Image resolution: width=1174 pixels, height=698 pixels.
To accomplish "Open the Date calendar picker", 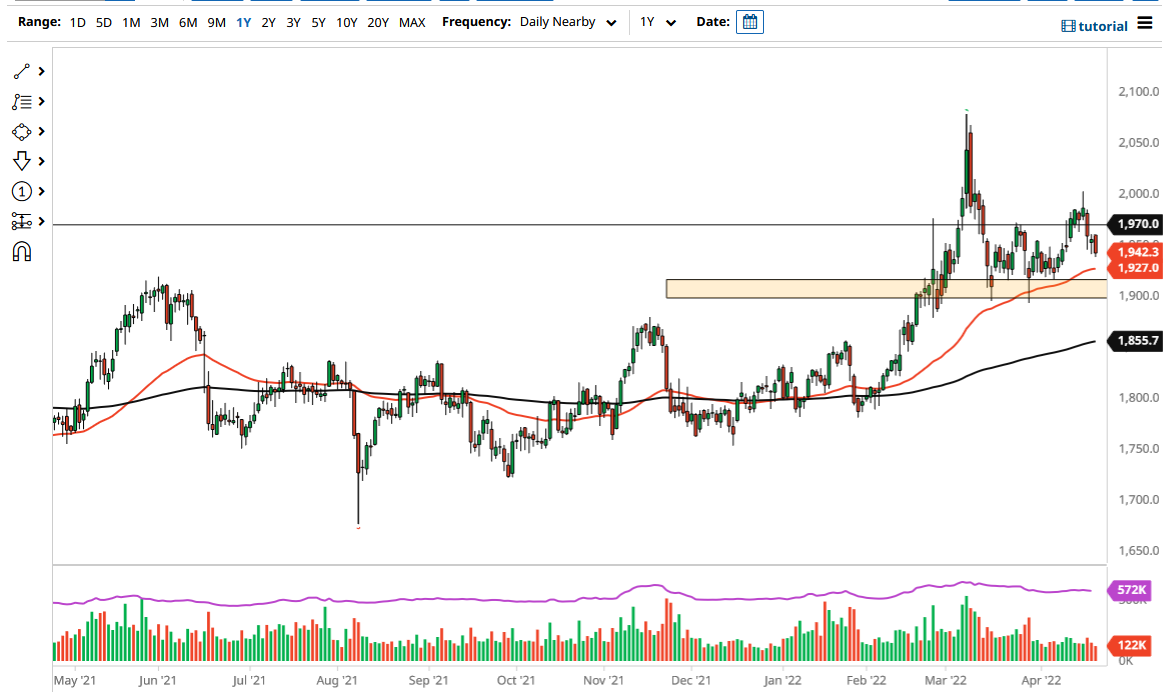I will pos(750,21).
